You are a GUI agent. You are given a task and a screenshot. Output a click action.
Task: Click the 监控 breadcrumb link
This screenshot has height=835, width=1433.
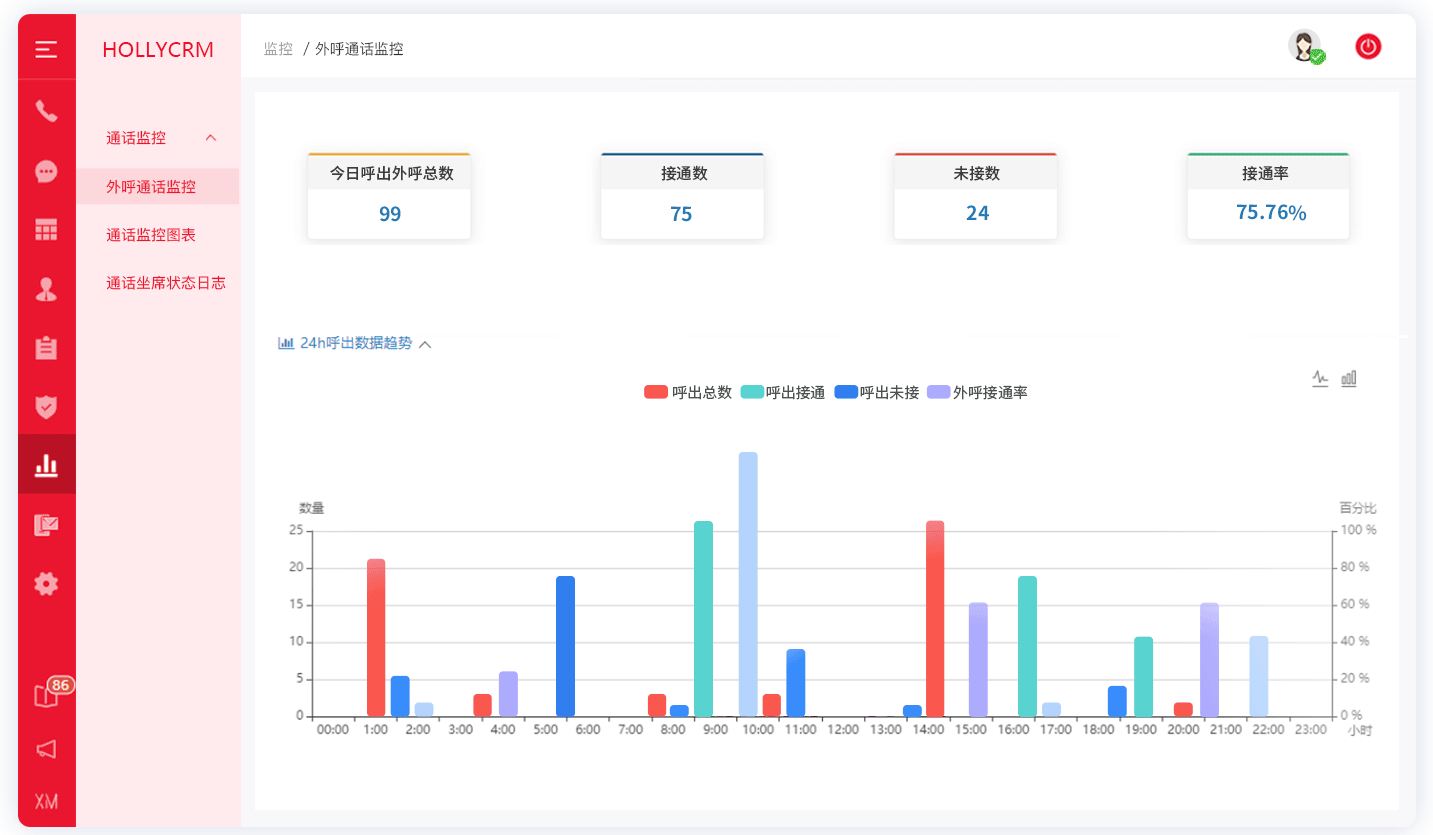click(x=278, y=49)
